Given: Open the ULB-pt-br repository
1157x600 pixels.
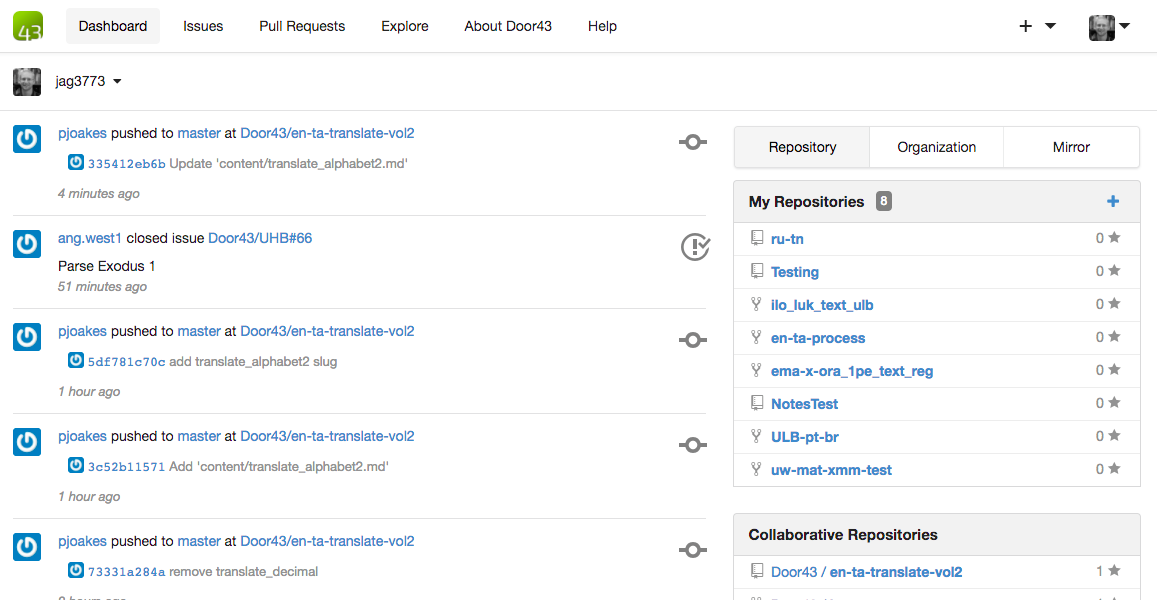Looking at the screenshot, I should [804, 437].
